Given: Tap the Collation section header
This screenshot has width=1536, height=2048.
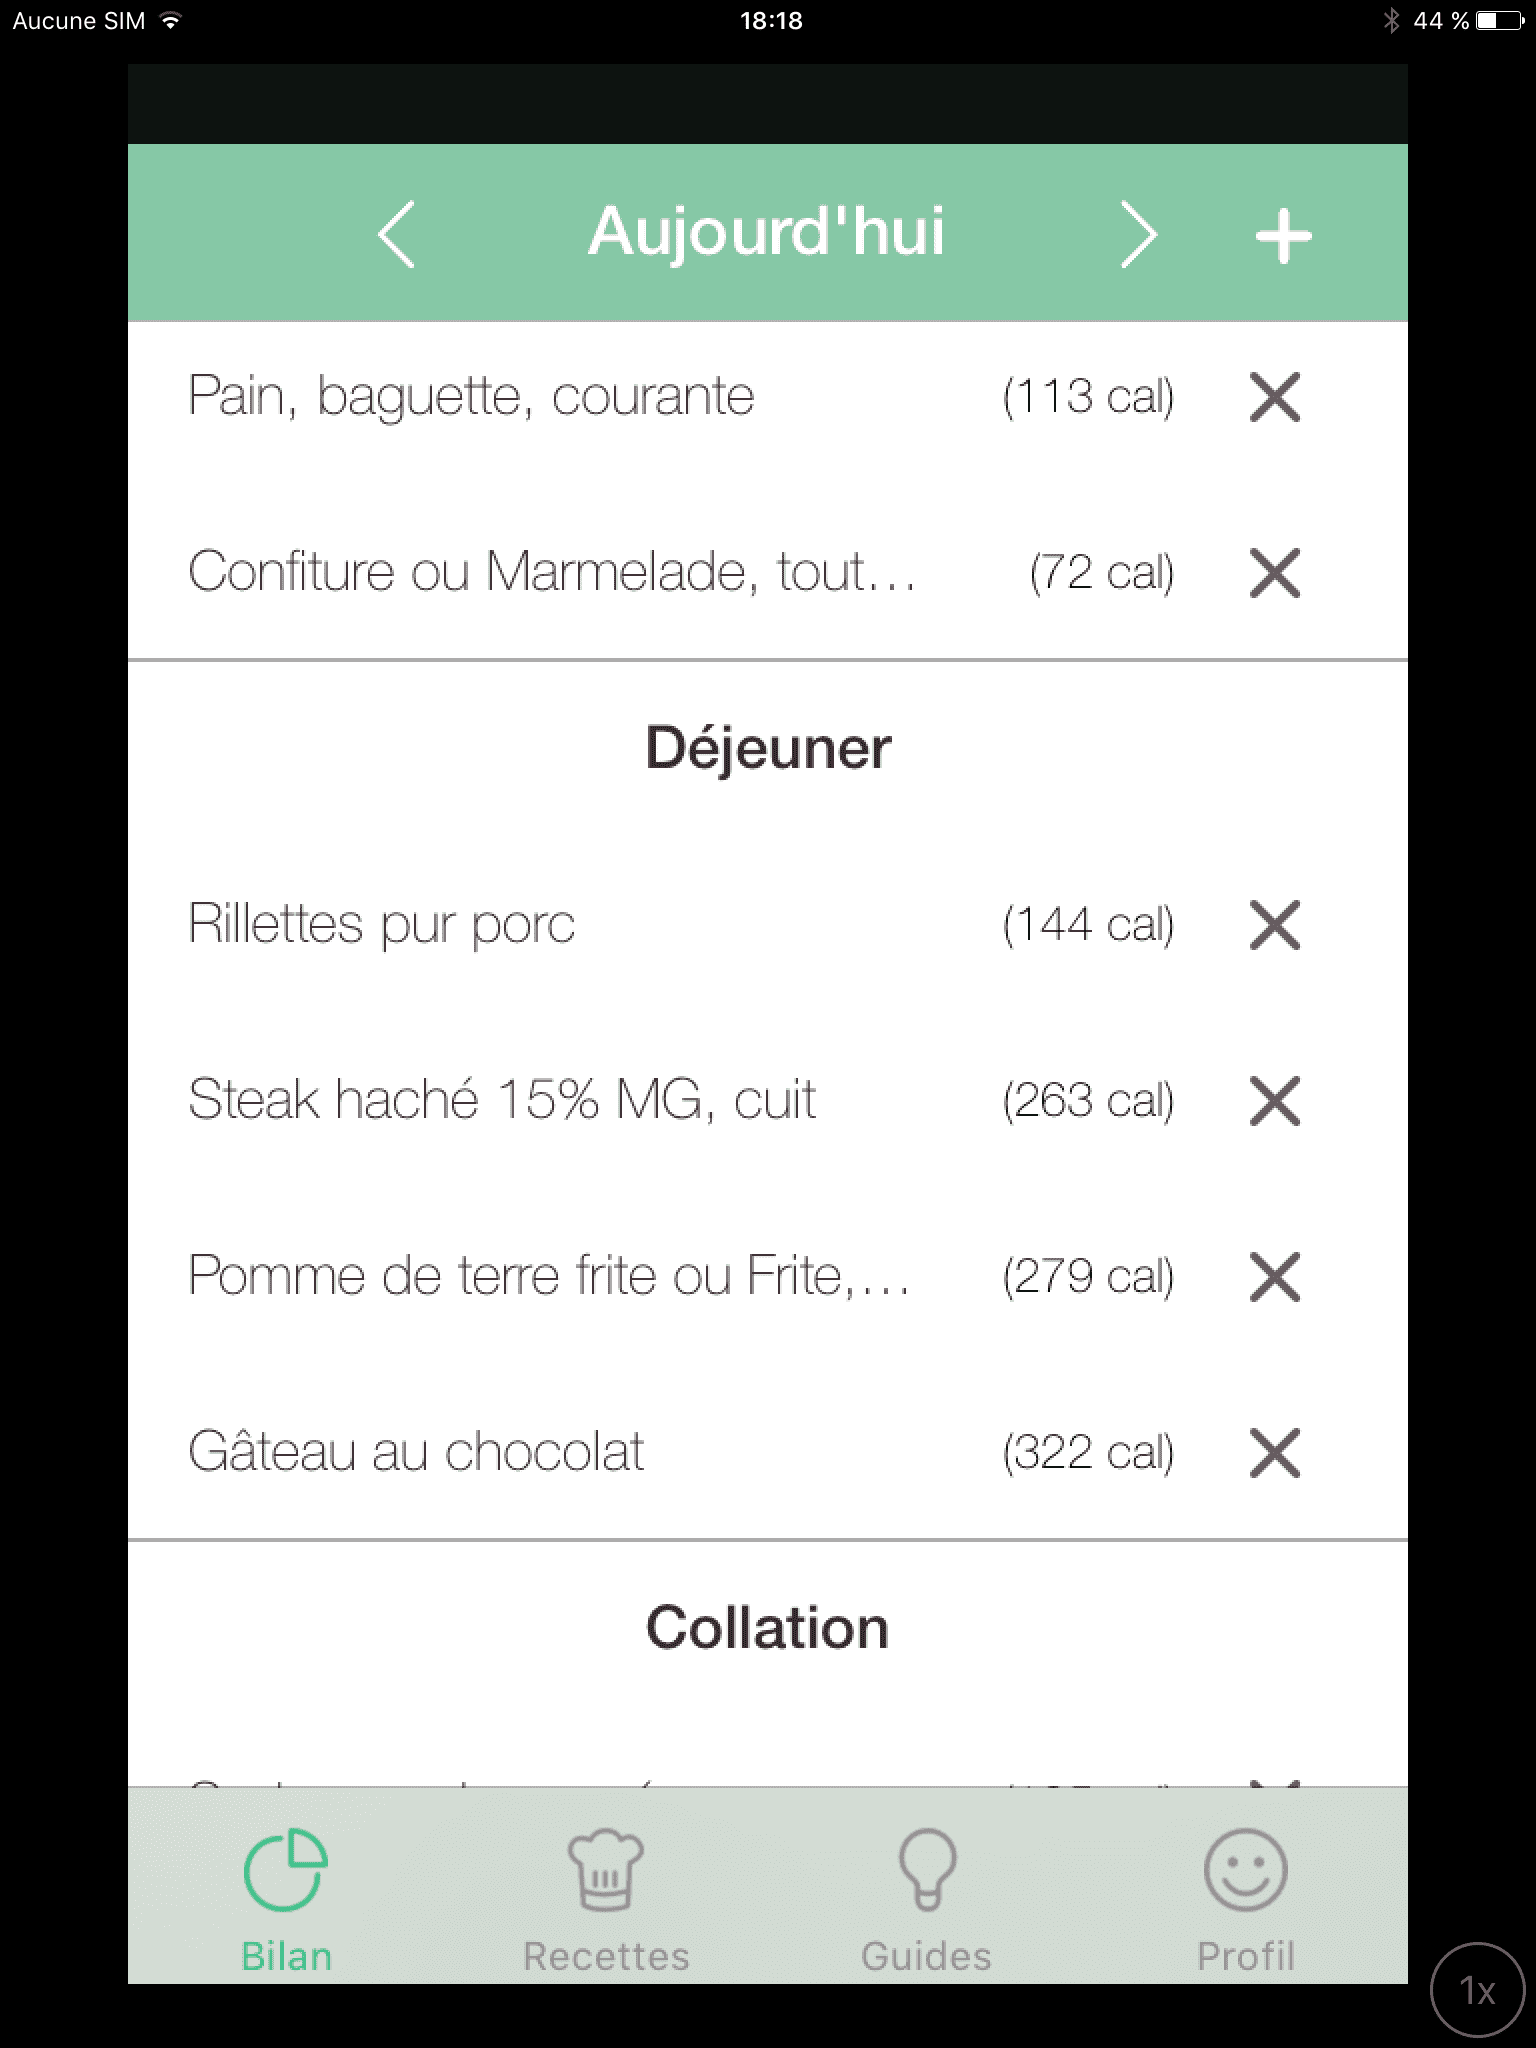Looking at the screenshot, I should pos(768,1627).
